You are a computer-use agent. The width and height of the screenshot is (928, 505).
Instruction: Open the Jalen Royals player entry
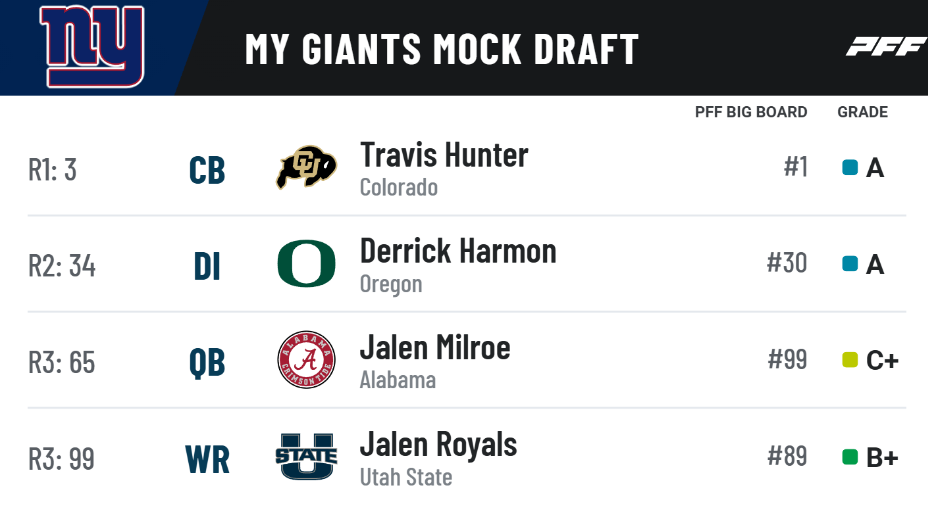438,444
